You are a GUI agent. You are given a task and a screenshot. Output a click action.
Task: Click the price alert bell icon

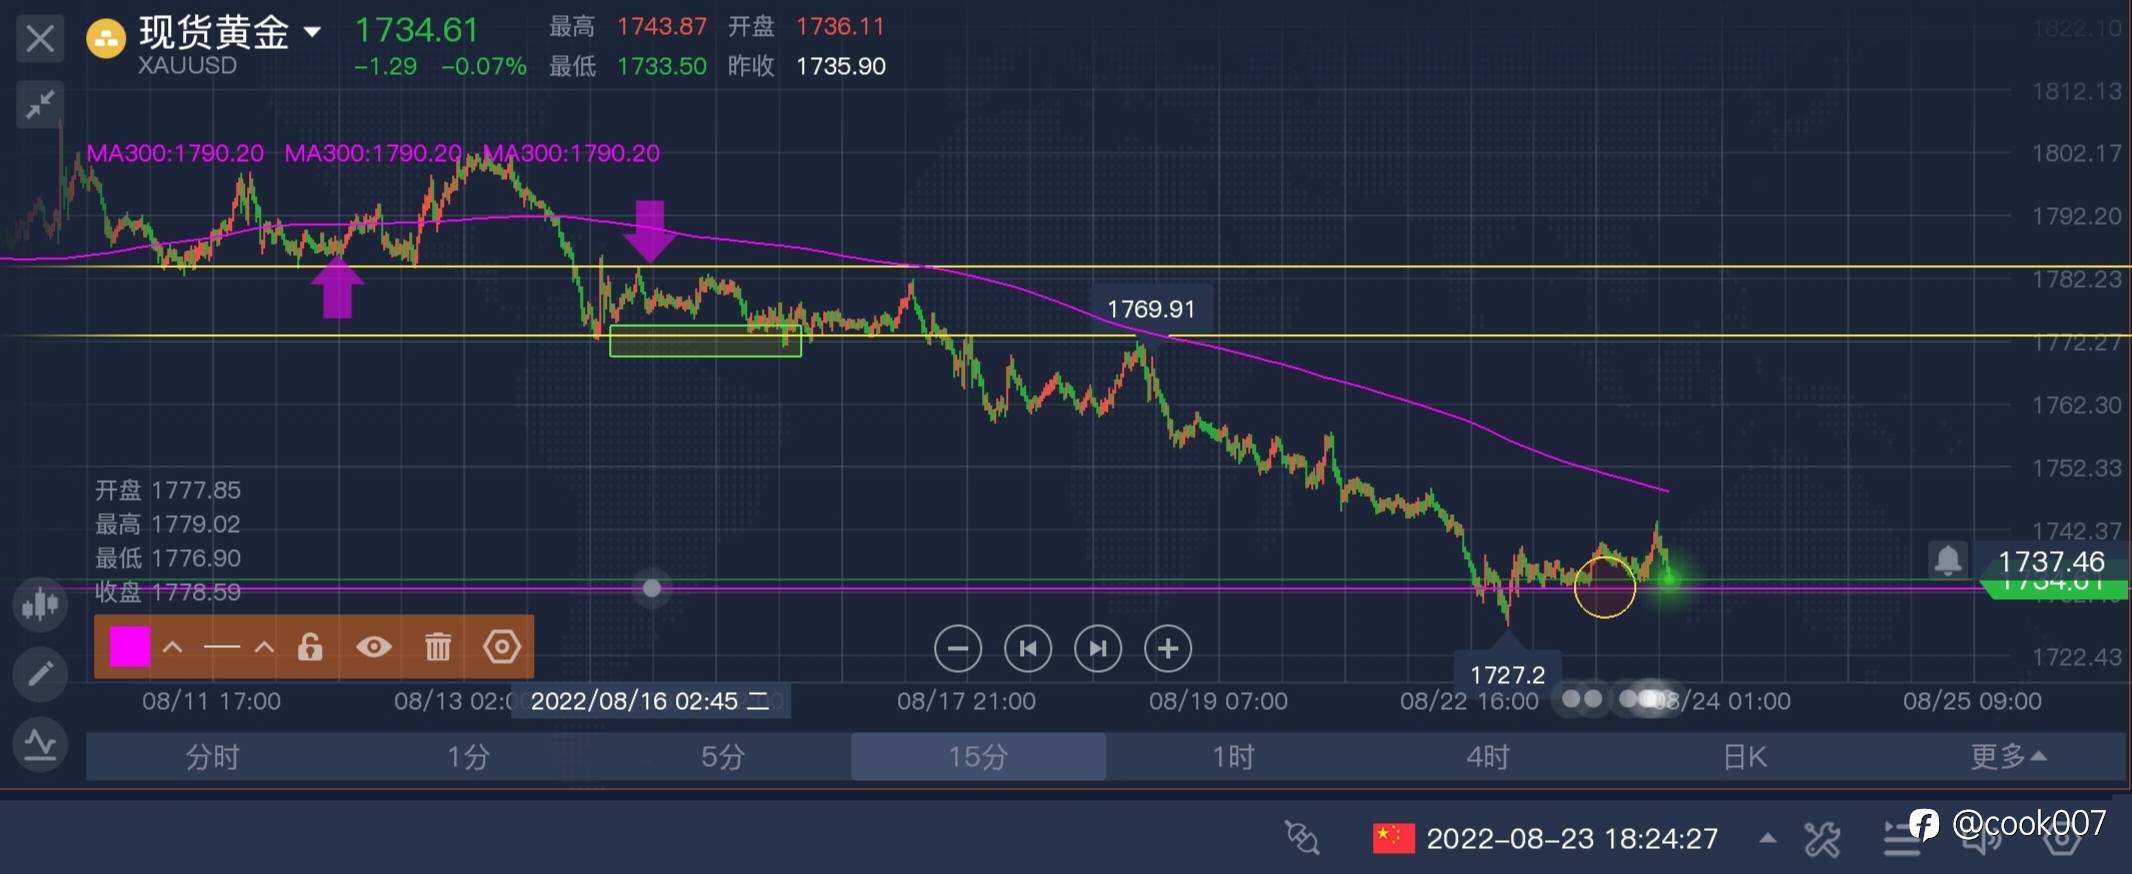pos(1947,560)
